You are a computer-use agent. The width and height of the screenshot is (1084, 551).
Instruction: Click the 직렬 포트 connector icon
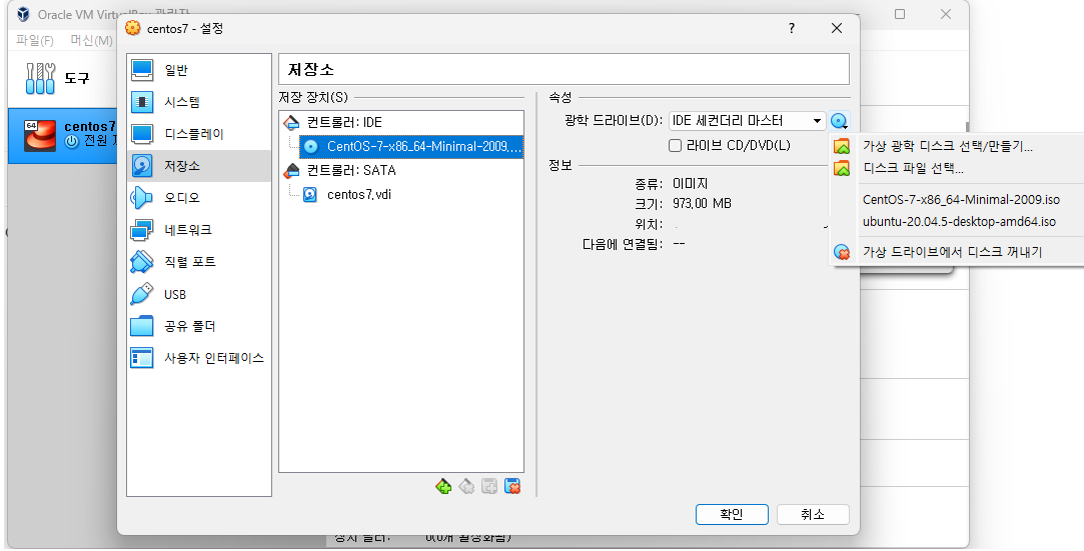pos(142,262)
